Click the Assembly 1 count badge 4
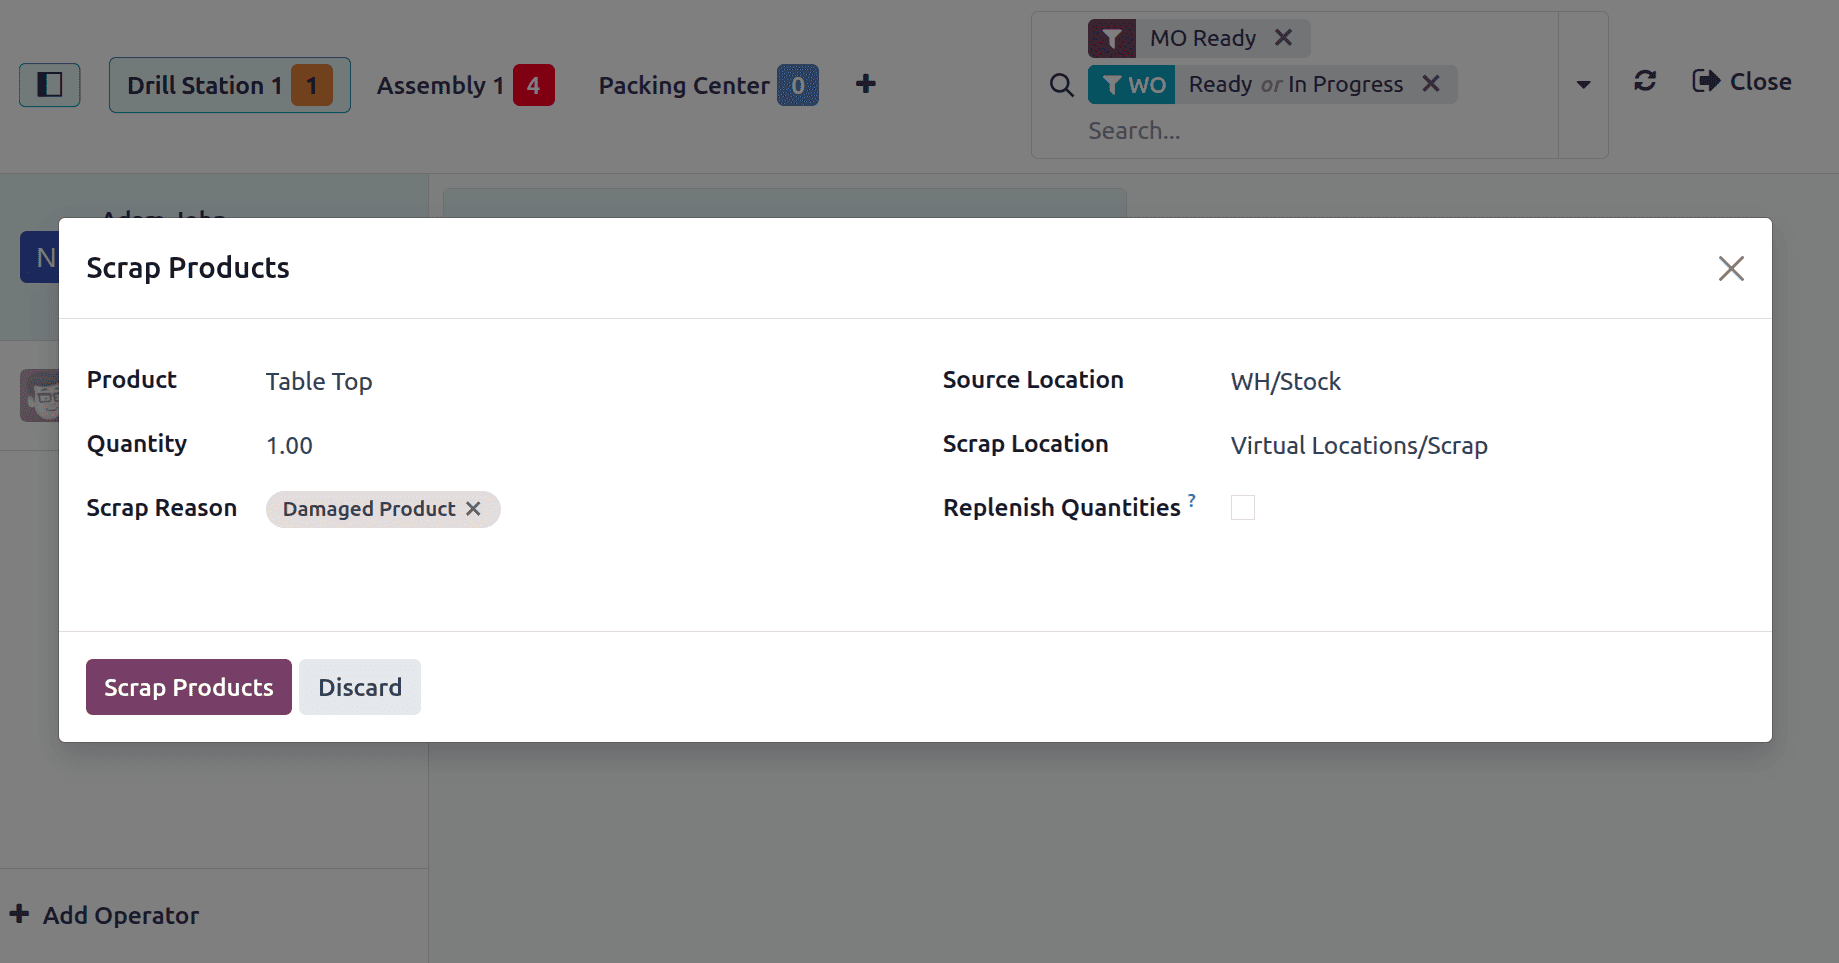The width and height of the screenshot is (1839, 963). pos(533,85)
